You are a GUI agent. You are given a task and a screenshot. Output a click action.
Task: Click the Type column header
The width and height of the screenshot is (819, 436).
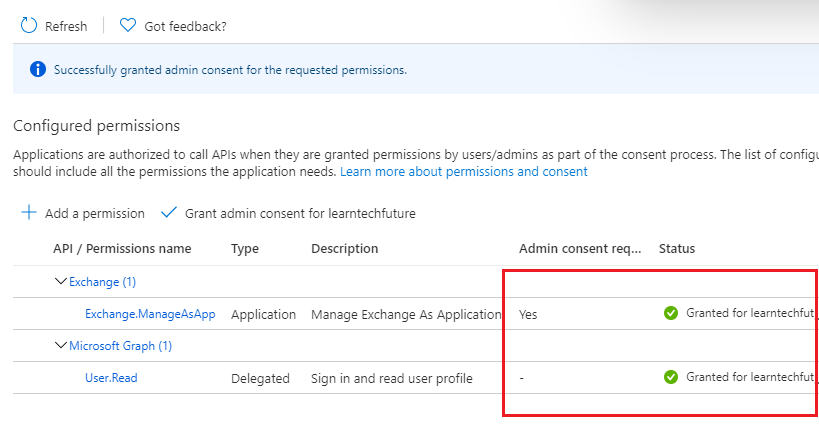click(245, 248)
